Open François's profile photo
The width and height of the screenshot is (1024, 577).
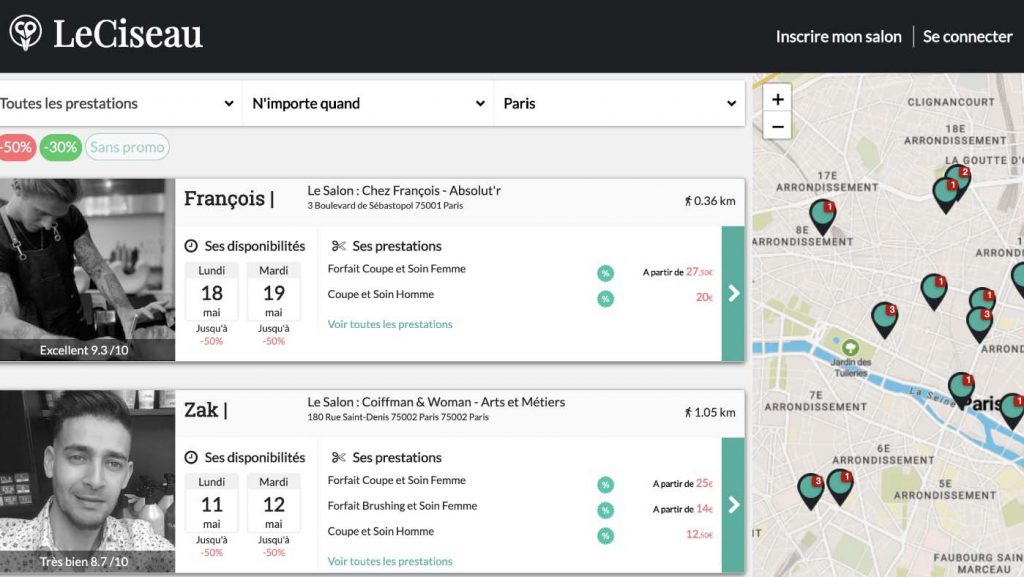tap(88, 270)
